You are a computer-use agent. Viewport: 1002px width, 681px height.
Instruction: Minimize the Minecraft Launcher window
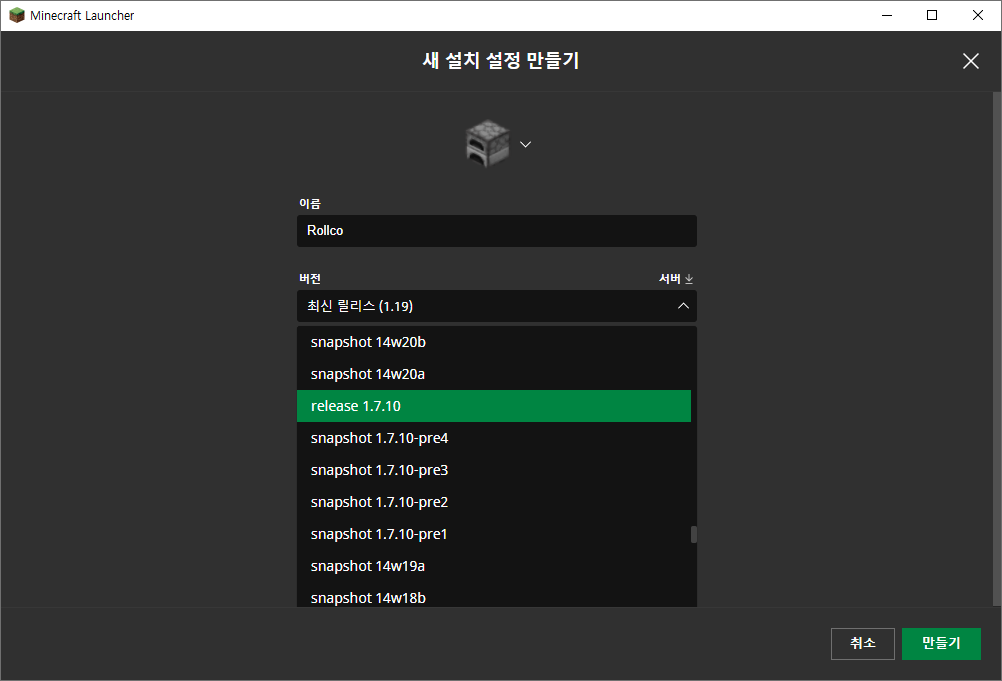click(887, 15)
